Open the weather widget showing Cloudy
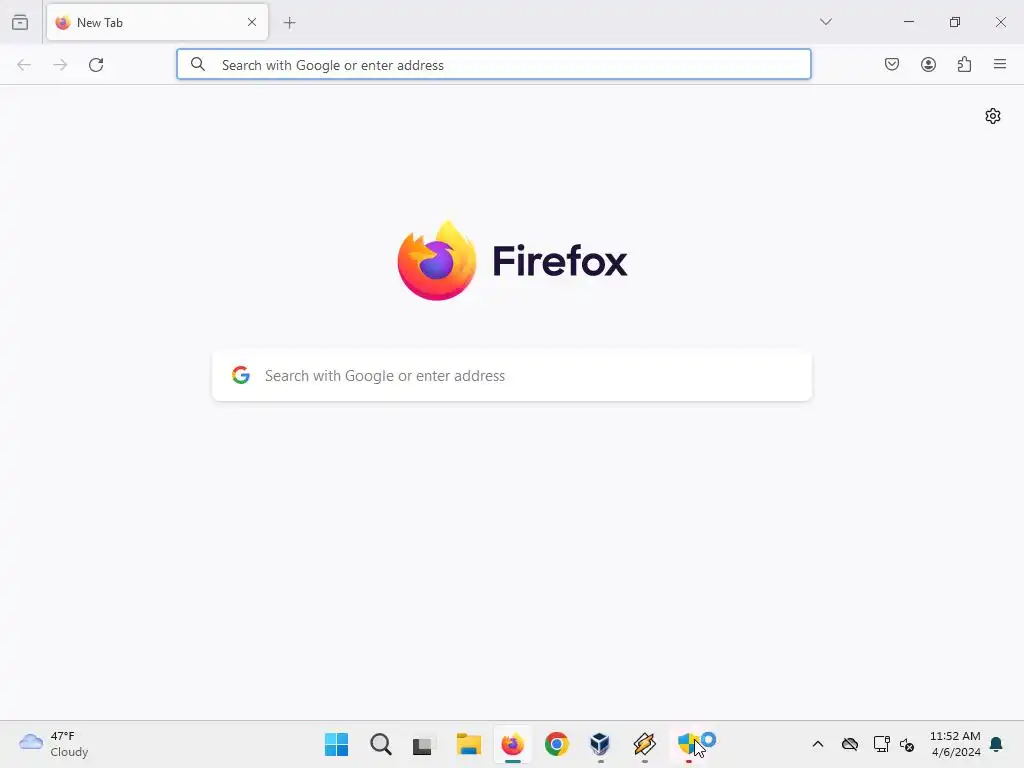 point(54,744)
